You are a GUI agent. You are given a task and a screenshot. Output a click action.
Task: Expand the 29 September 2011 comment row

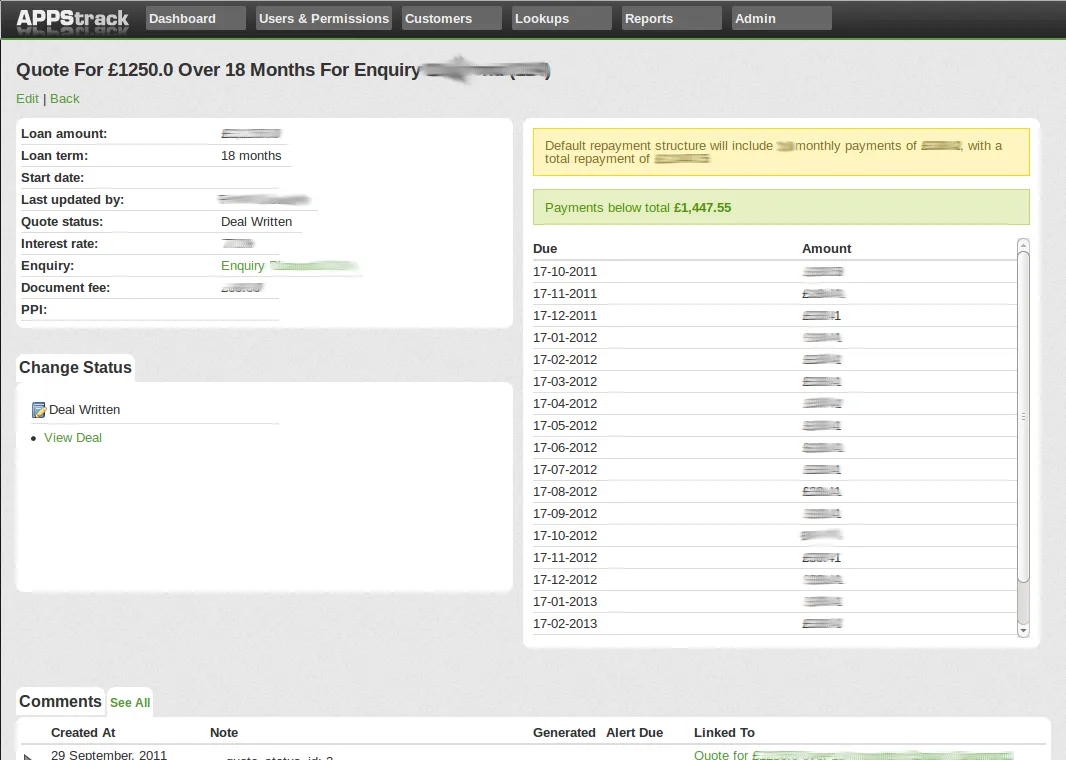tap(27, 756)
